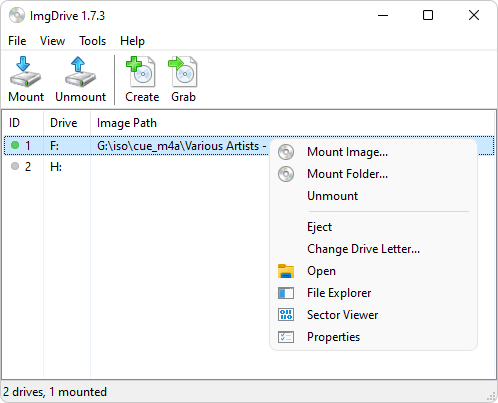Maximize the ImgDrive window
The image size is (498, 403).
coord(428,15)
